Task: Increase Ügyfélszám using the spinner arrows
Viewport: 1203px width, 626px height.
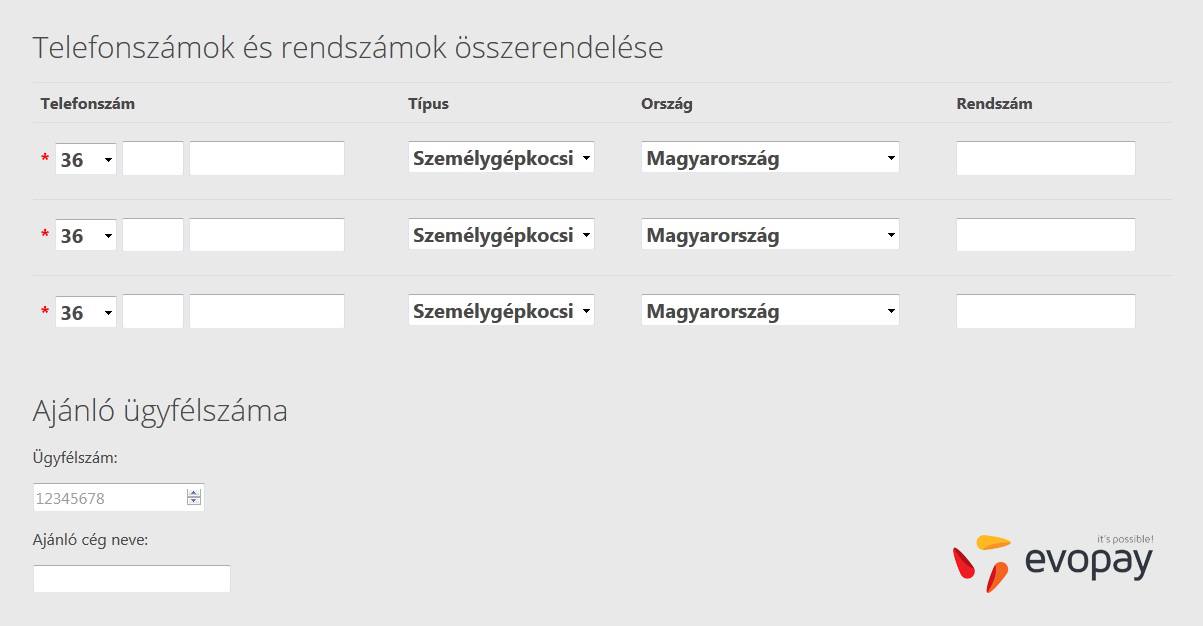Action: 194,492
